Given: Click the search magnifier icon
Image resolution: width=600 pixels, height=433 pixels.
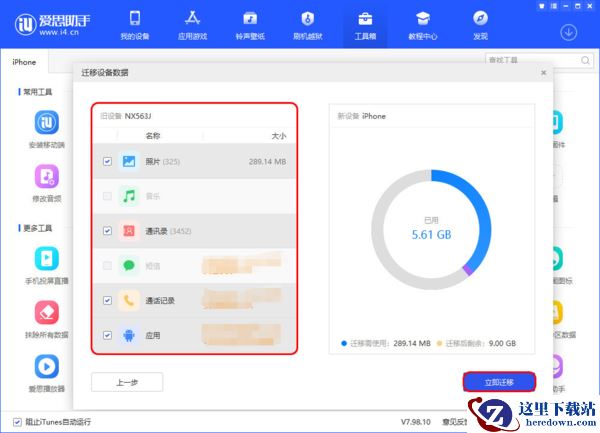Looking at the screenshot, I should (x=585, y=60).
